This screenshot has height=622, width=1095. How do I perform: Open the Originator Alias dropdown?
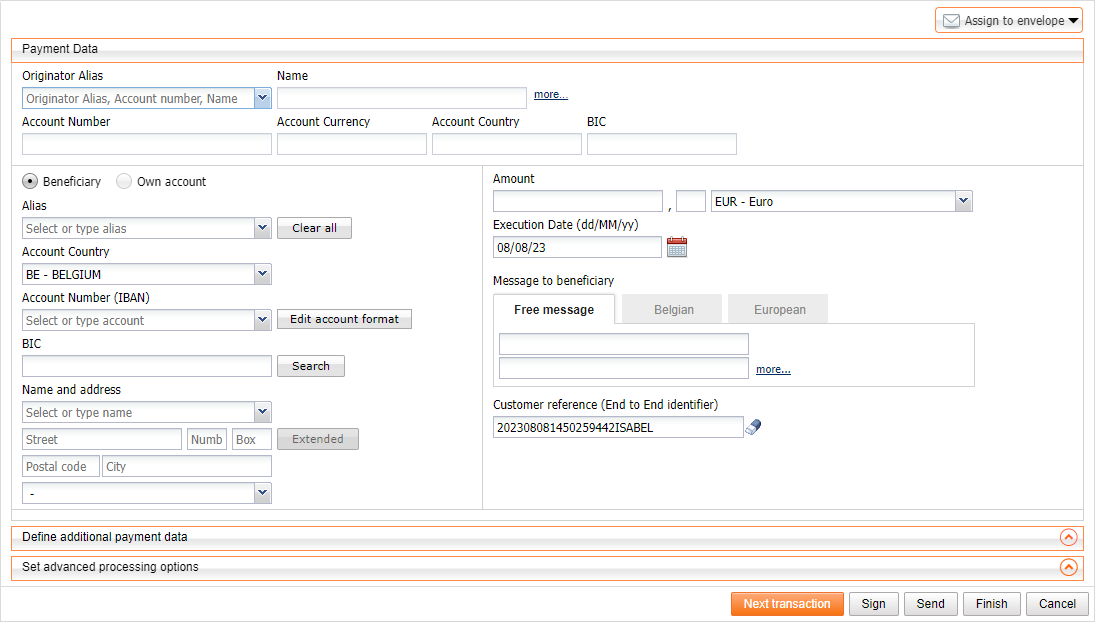pos(262,98)
